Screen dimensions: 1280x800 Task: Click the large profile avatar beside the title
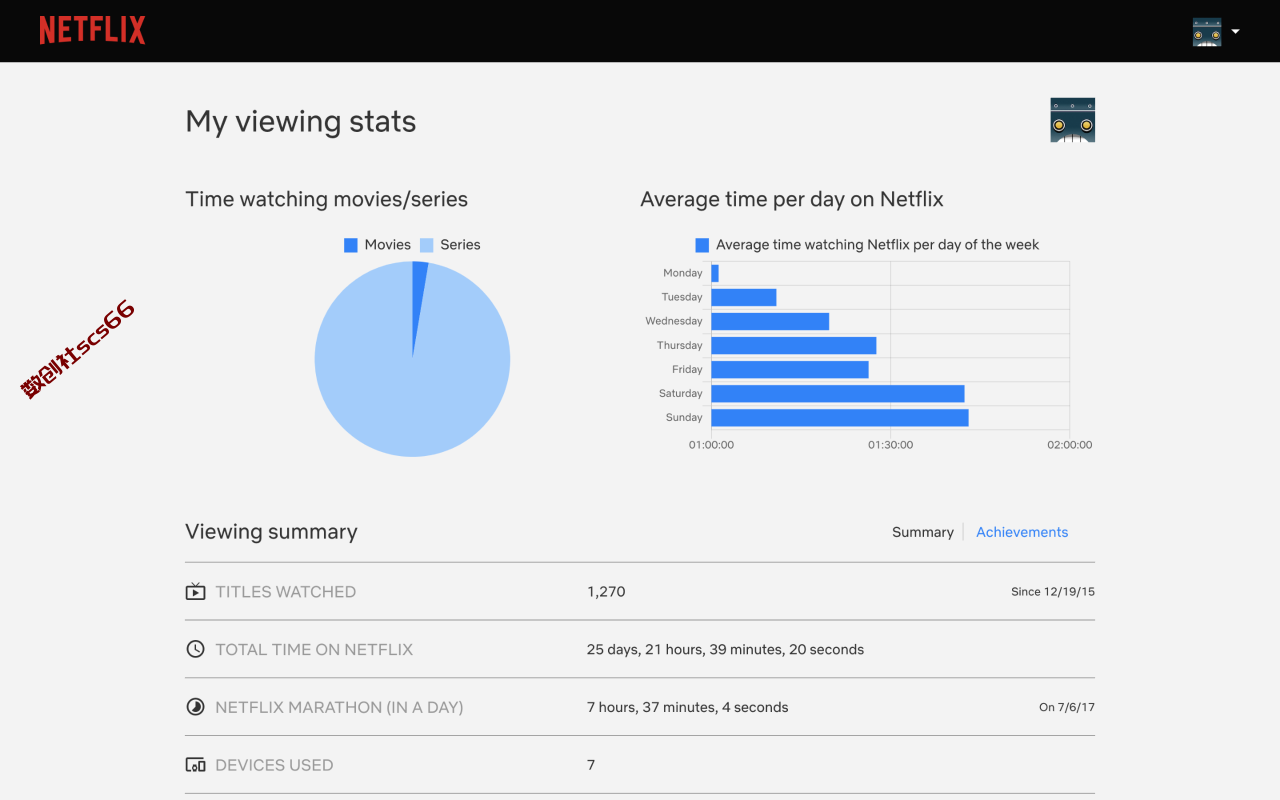1072,120
